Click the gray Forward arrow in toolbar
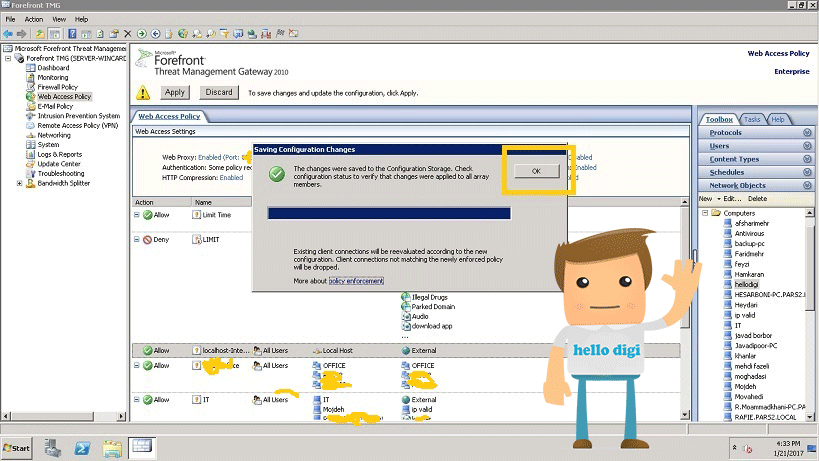The height and width of the screenshot is (461, 819). tap(21, 34)
